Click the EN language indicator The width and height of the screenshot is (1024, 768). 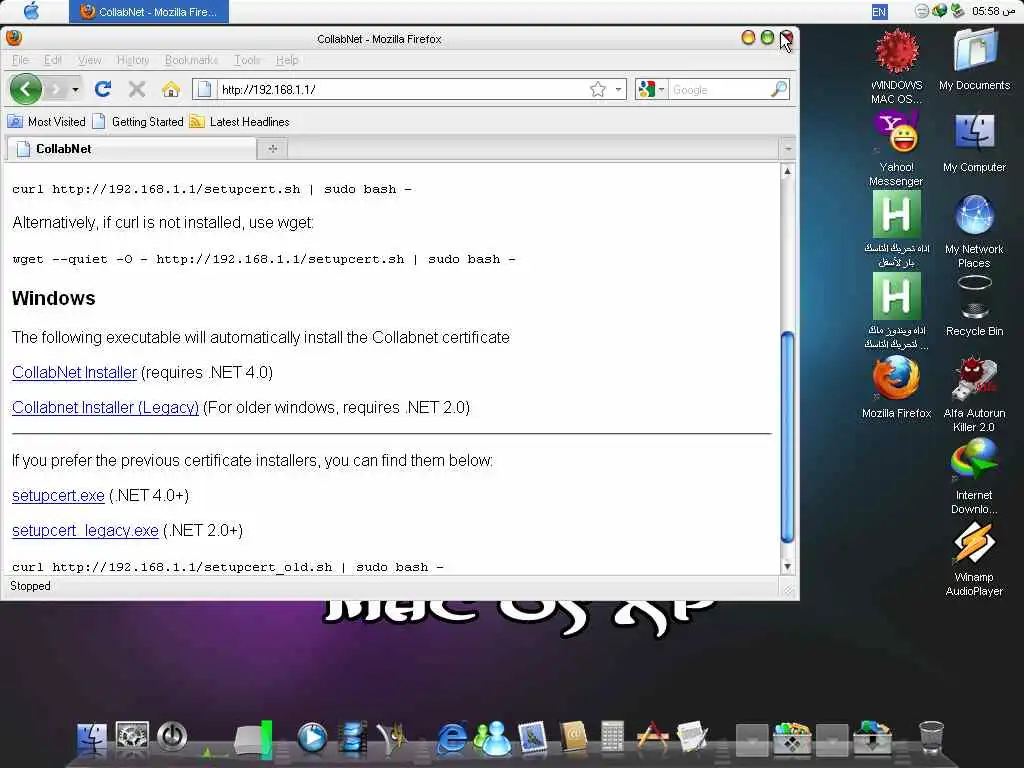(x=879, y=12)
